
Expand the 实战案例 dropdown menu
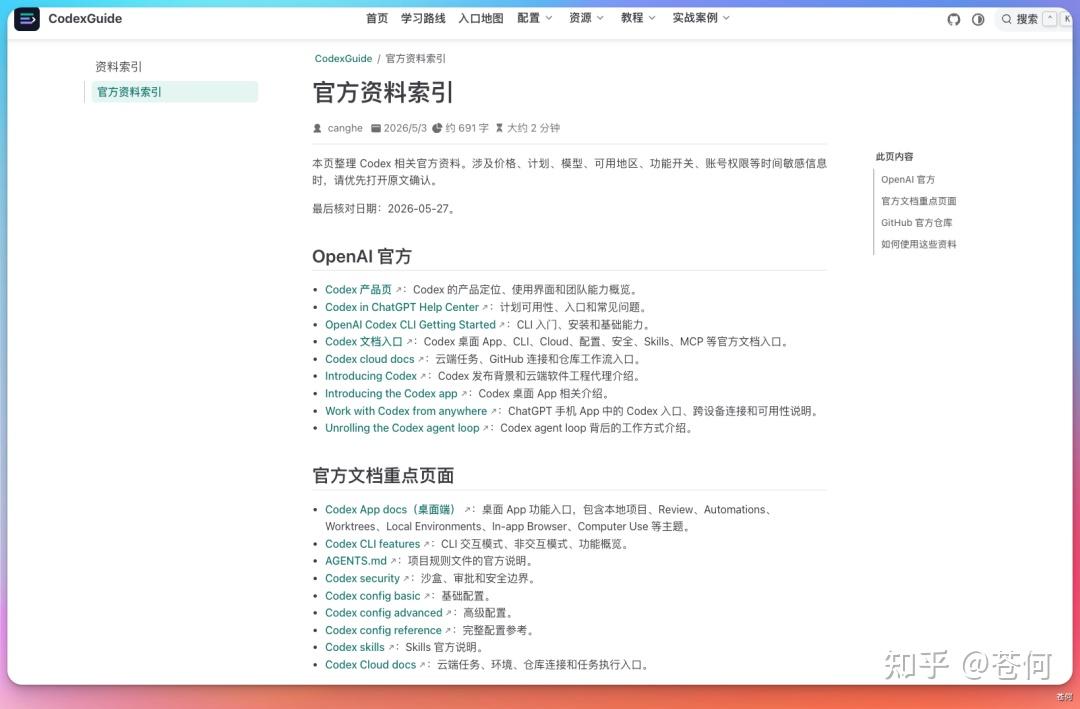pos(701,18)
